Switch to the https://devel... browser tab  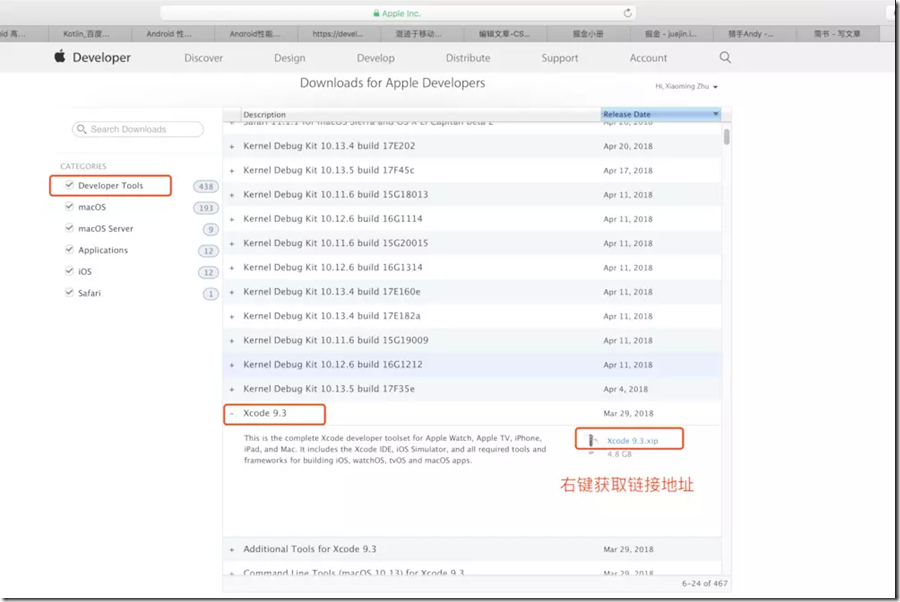339,34
